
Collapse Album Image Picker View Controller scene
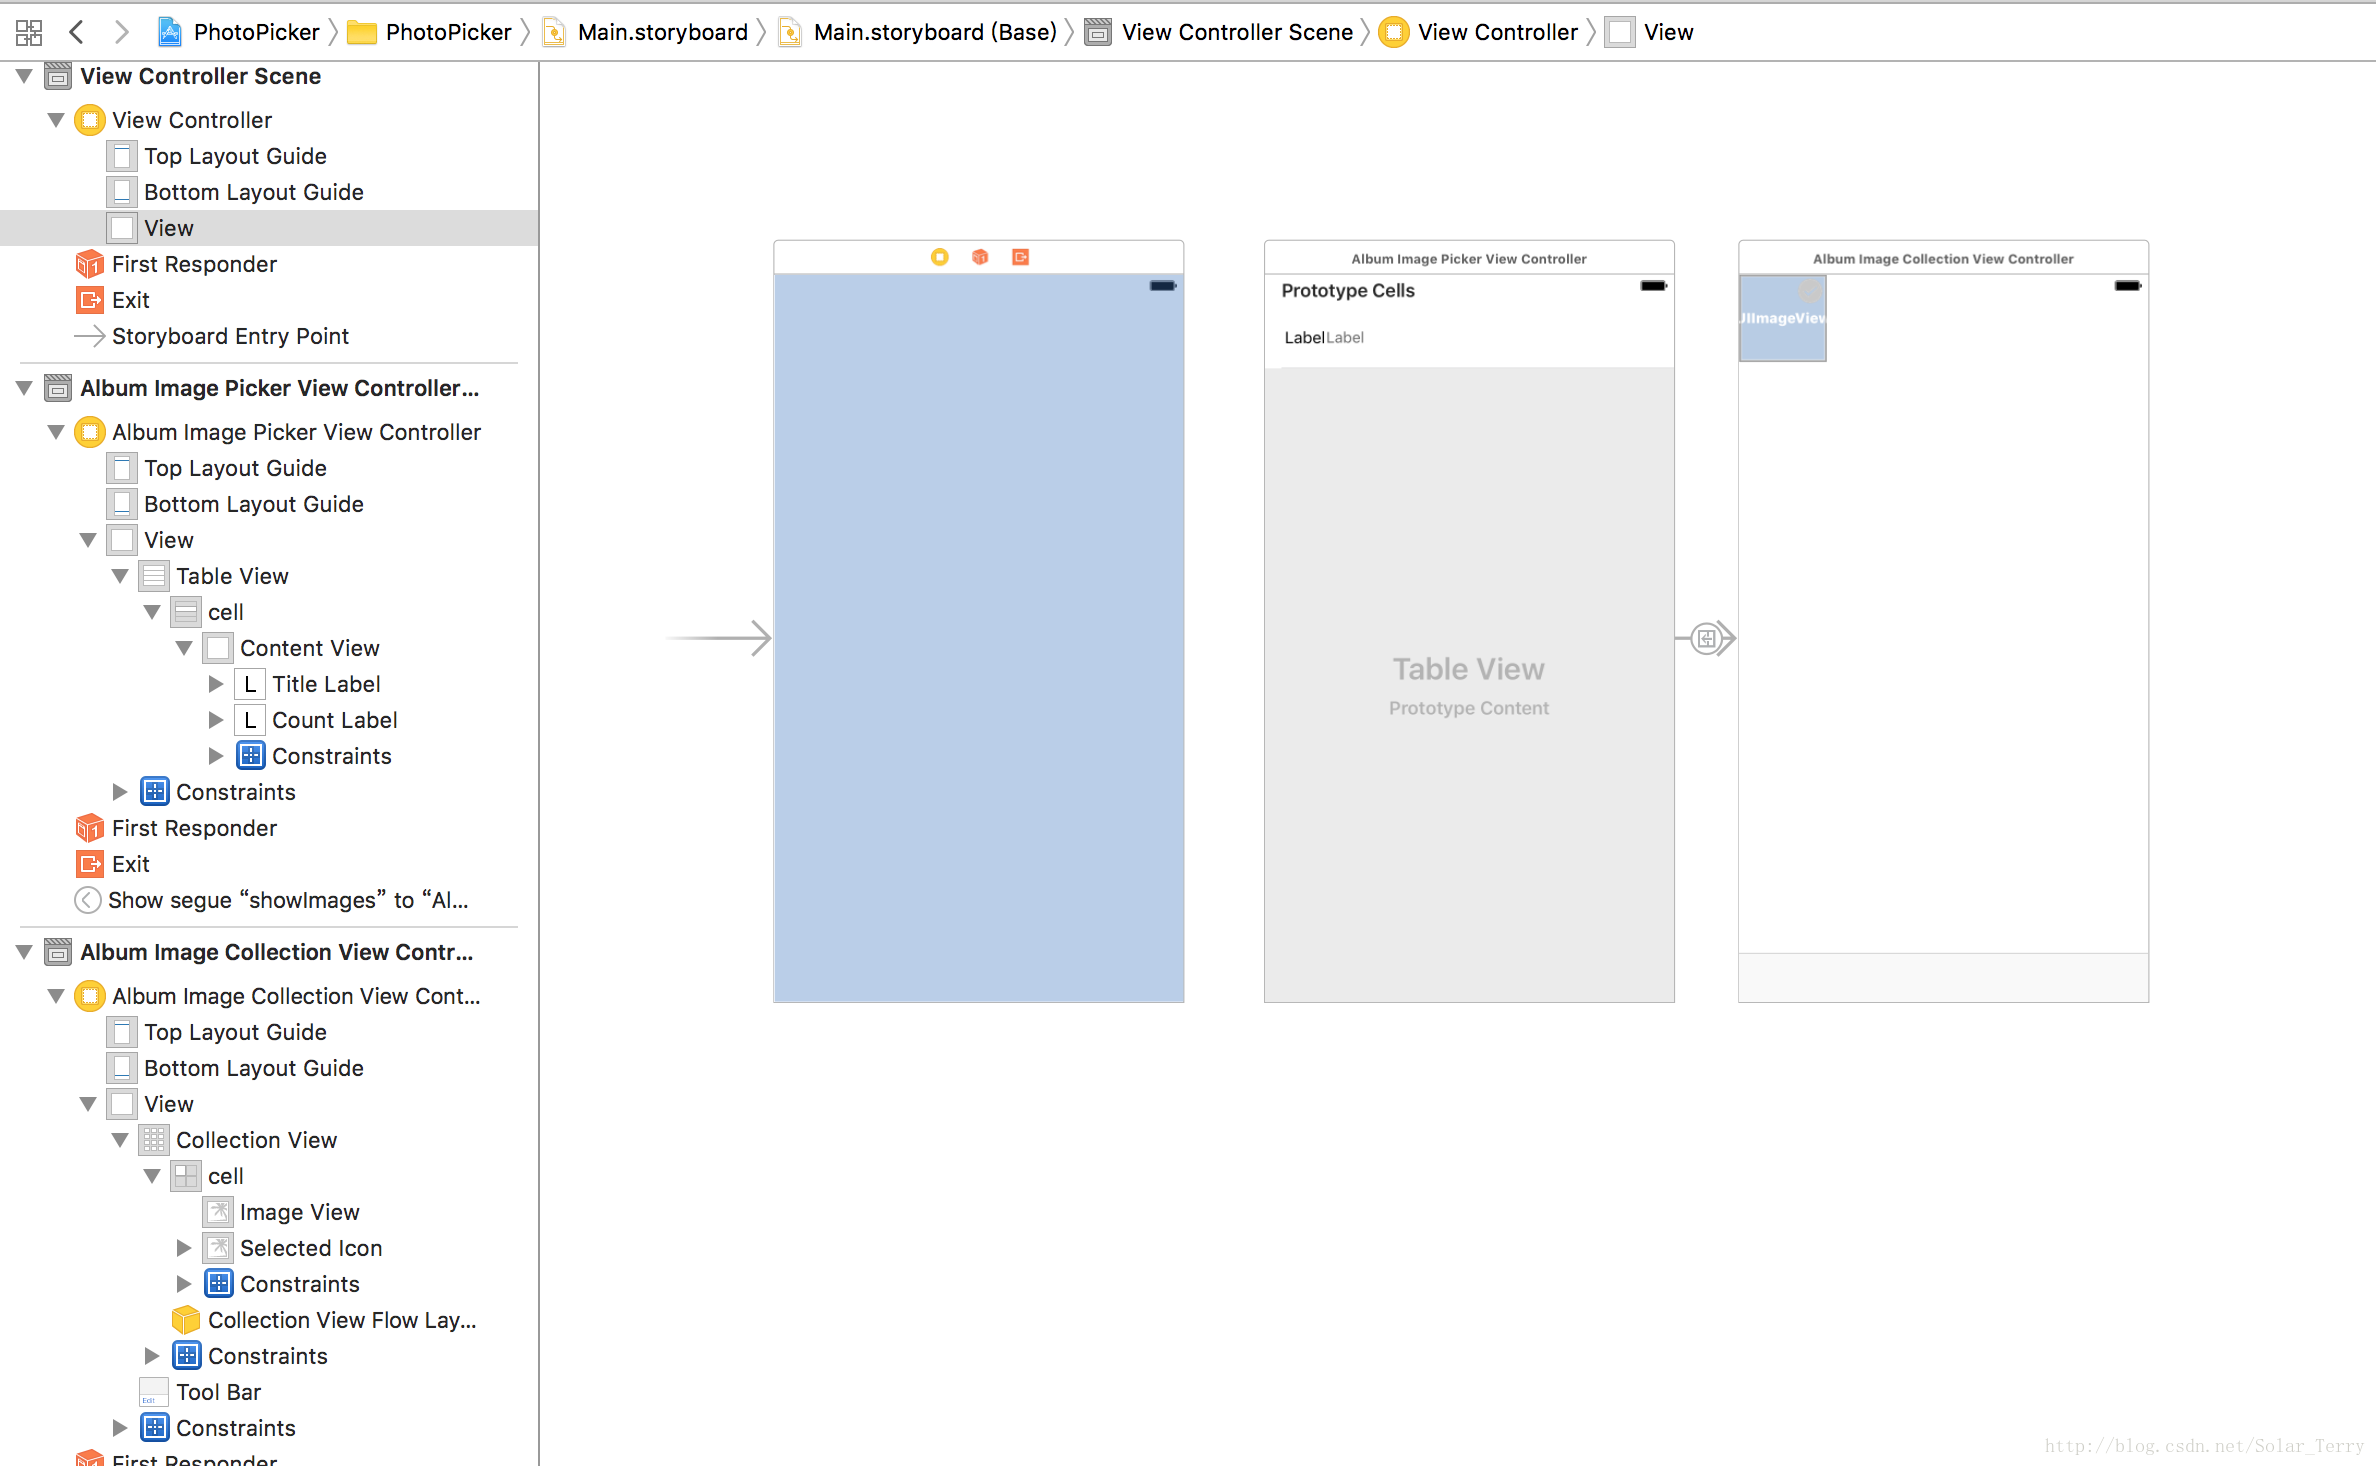[x=25, y=388]
